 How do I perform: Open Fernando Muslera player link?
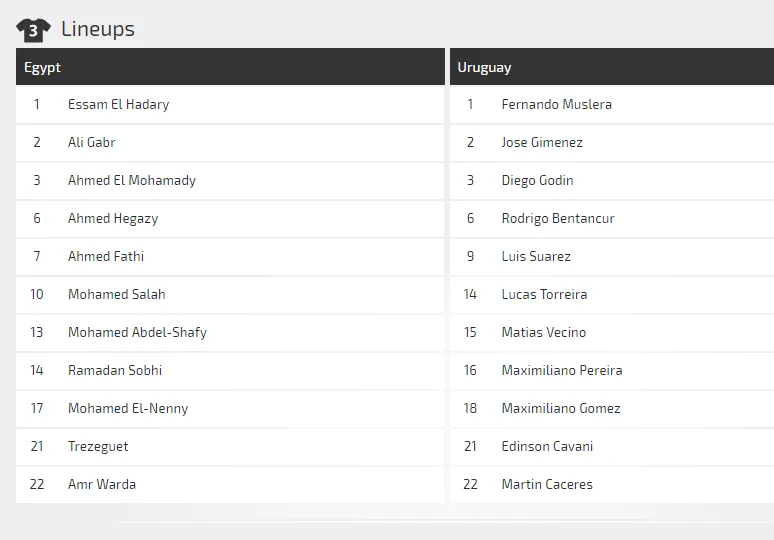pos(556,105)
